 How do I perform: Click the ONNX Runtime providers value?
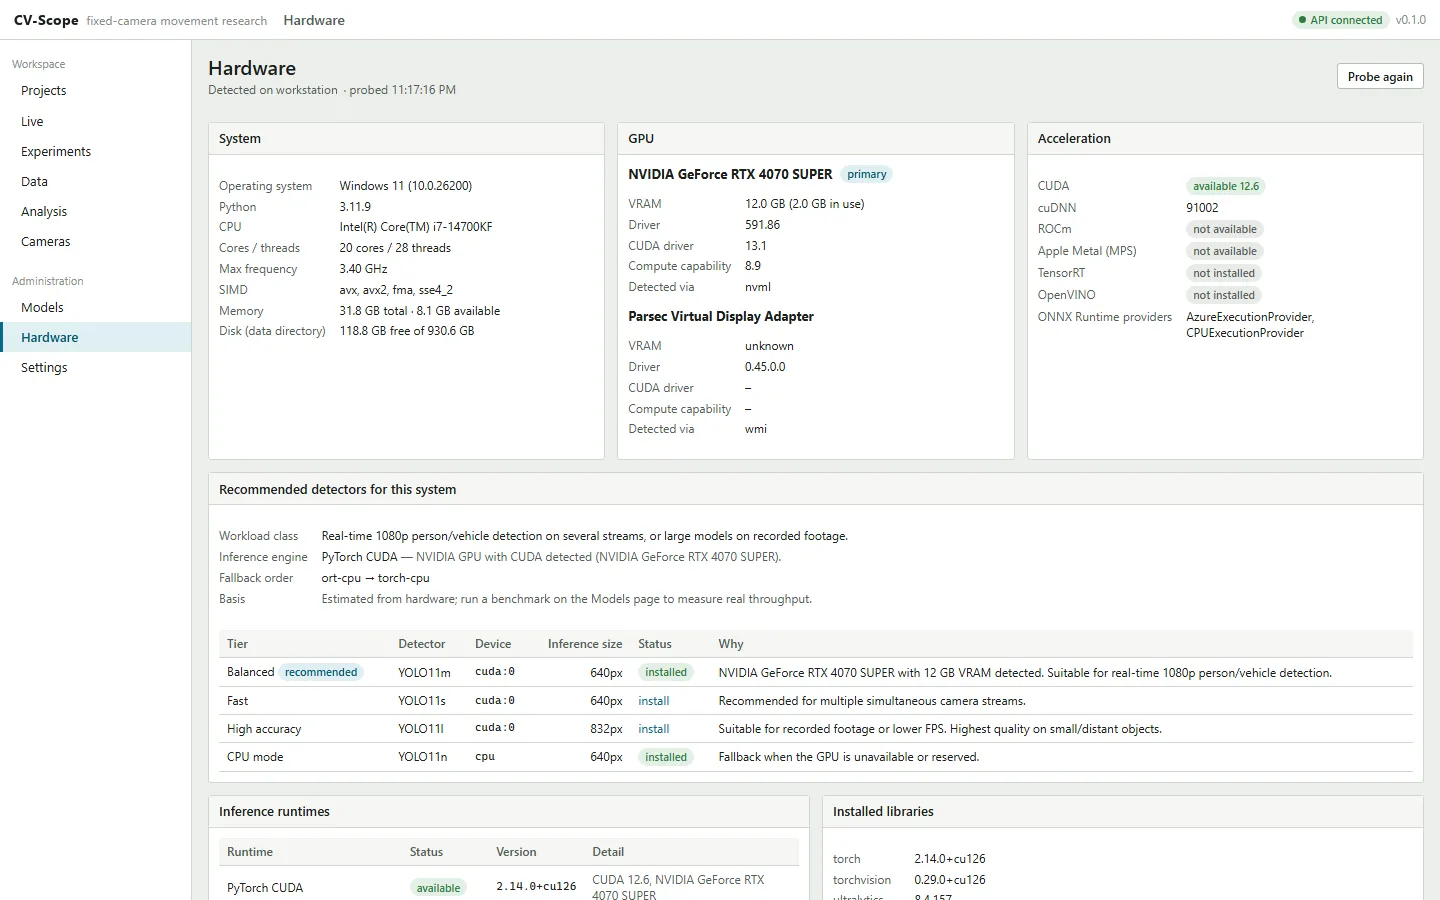pos(1250,325)
